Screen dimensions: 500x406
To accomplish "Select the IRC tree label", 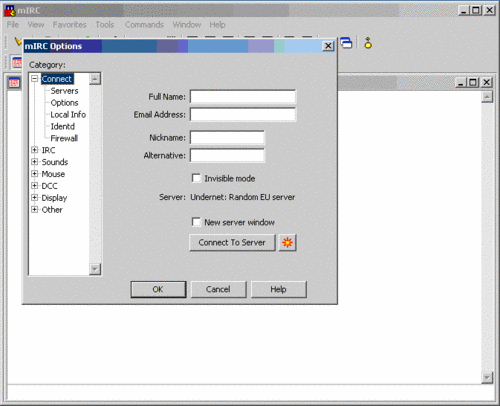I will (48, 150).
